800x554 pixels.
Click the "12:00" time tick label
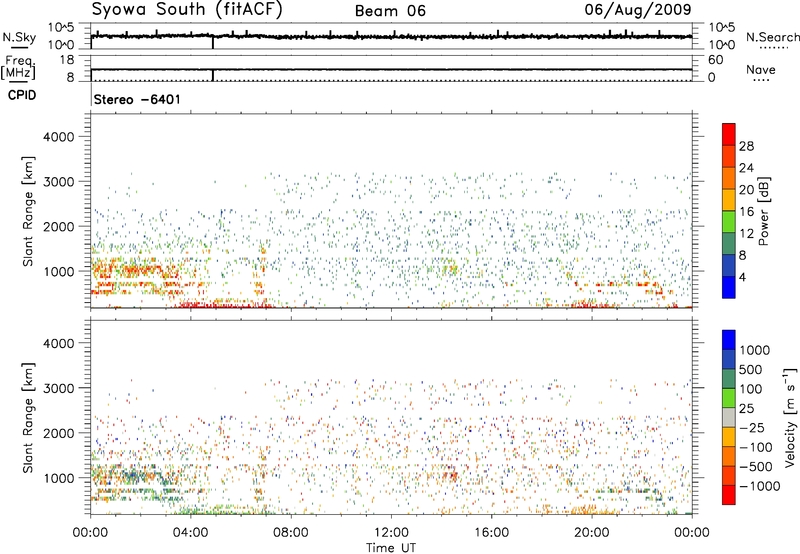(391, 533)
